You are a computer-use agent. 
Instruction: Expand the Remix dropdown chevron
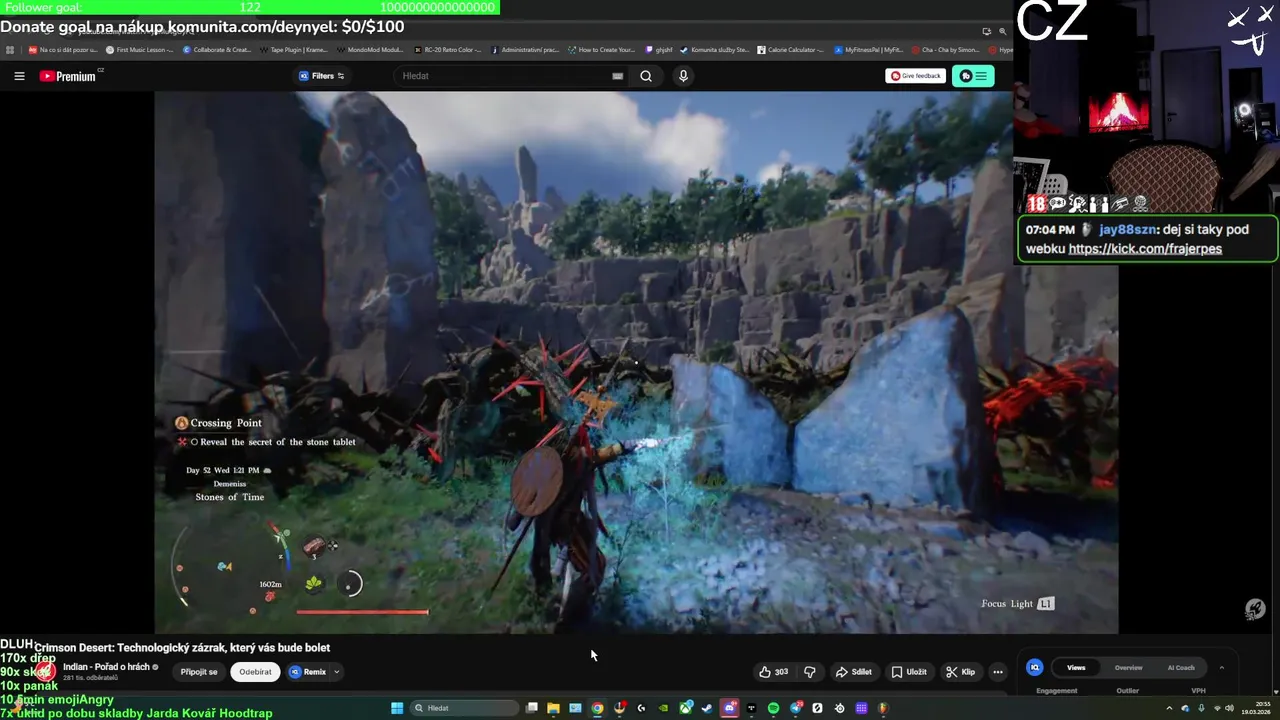337,672
